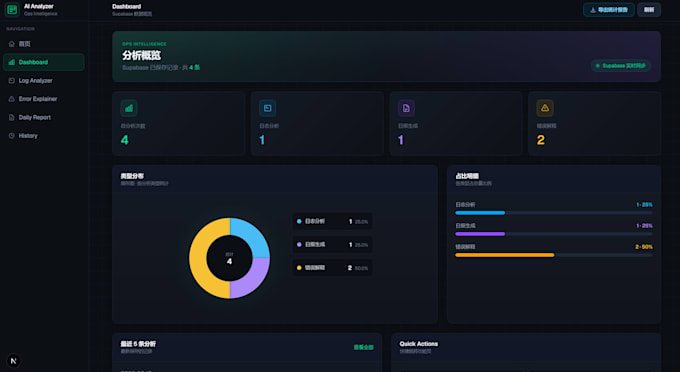Viewport: 680px width, 372px height.
Task: Click the Supabase realtime sync badge
Action: tap(621, 66)
